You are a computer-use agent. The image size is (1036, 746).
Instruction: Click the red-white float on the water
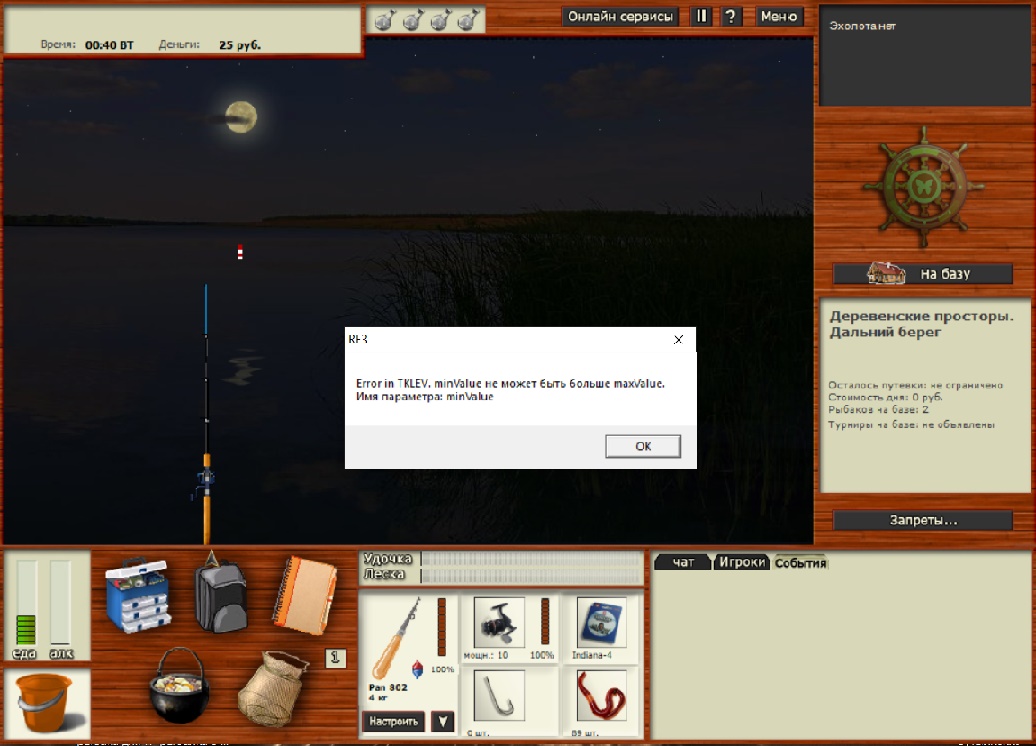tap(240, 252)
